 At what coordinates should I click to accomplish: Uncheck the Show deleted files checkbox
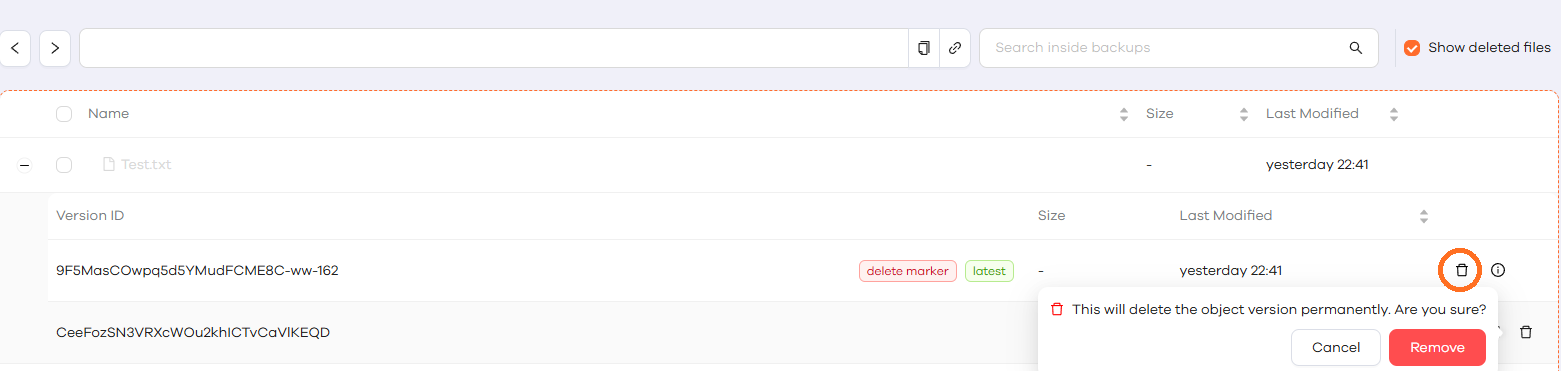pos(1412,48)
